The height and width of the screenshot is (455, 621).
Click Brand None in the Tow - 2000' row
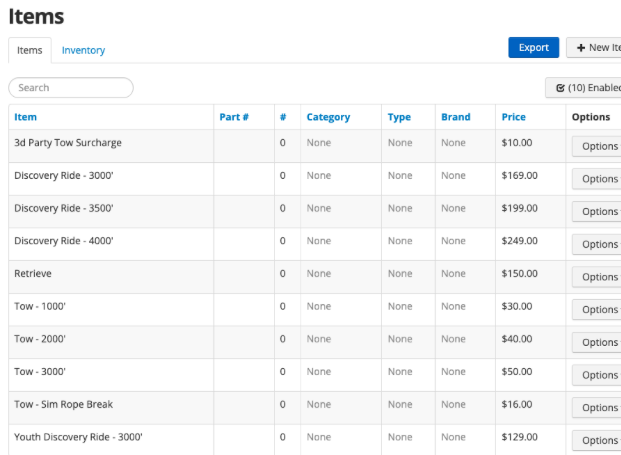[x=453, y=339]
